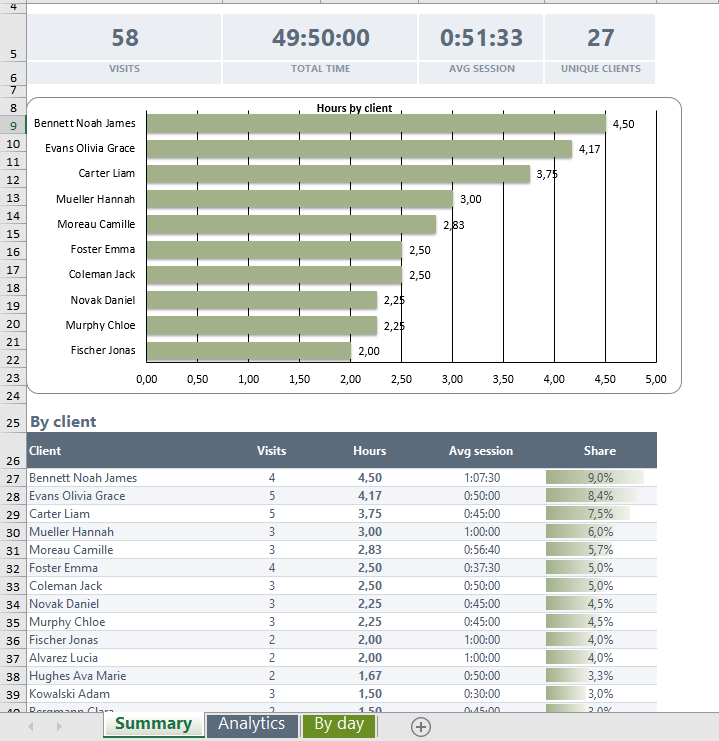This screenshot has width=719, height=741.
Task: Select the 1:07:30 avg session cell
Action: 481,478
